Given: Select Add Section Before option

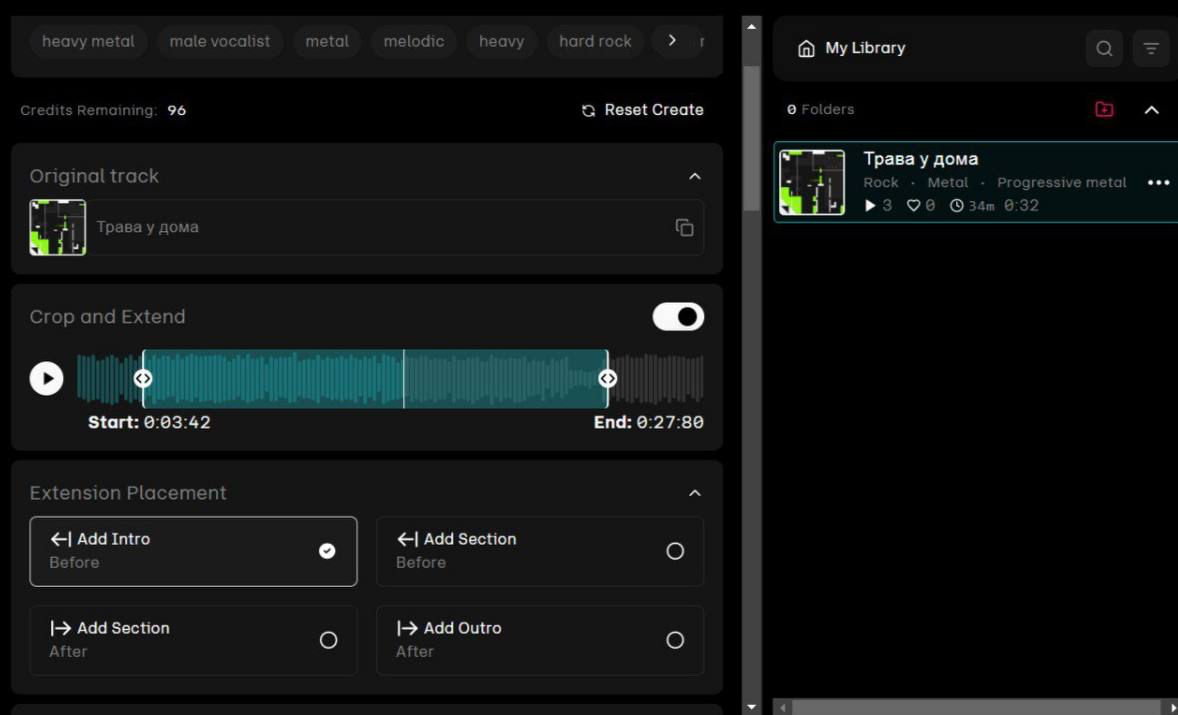Looking at the screenshot, I should pyautogui.click(x=540, y=551).
